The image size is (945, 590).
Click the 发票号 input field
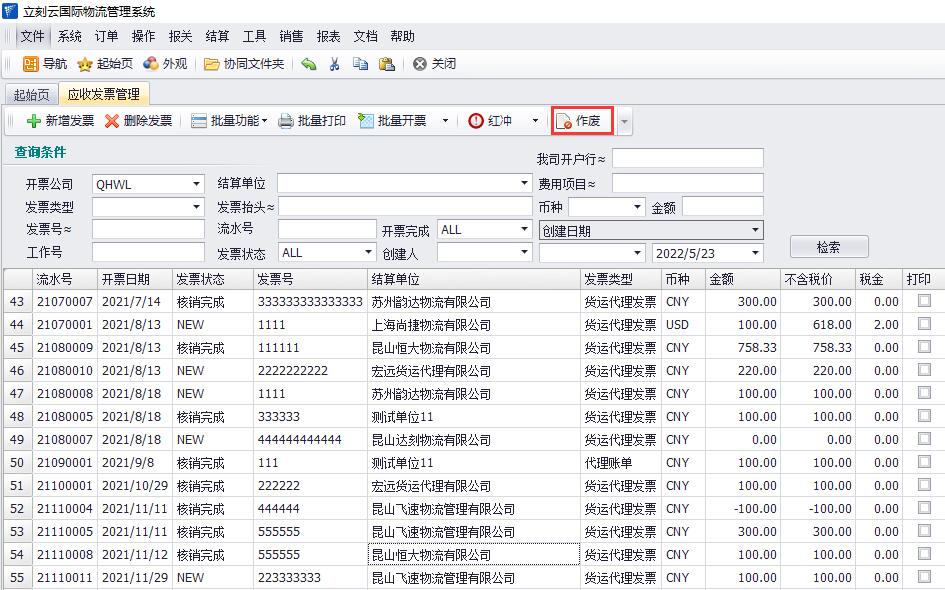click(x=147, y=230)
